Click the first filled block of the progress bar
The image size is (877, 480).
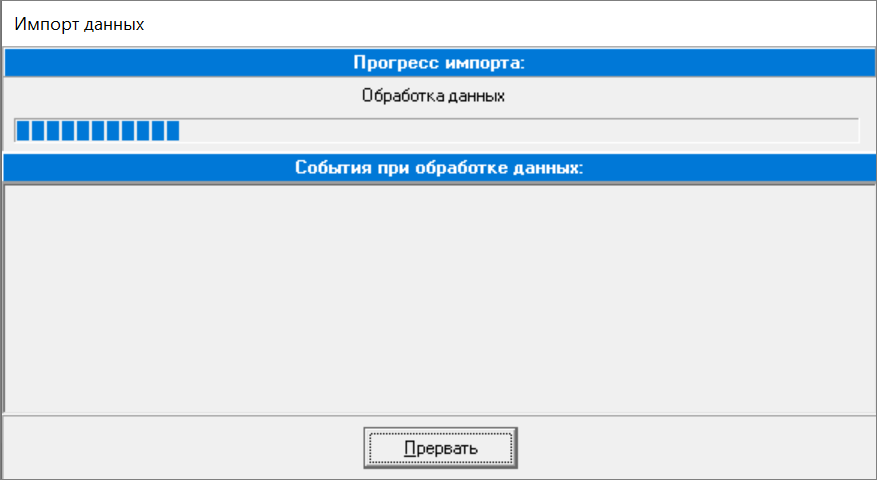click(x=23, y=131)
